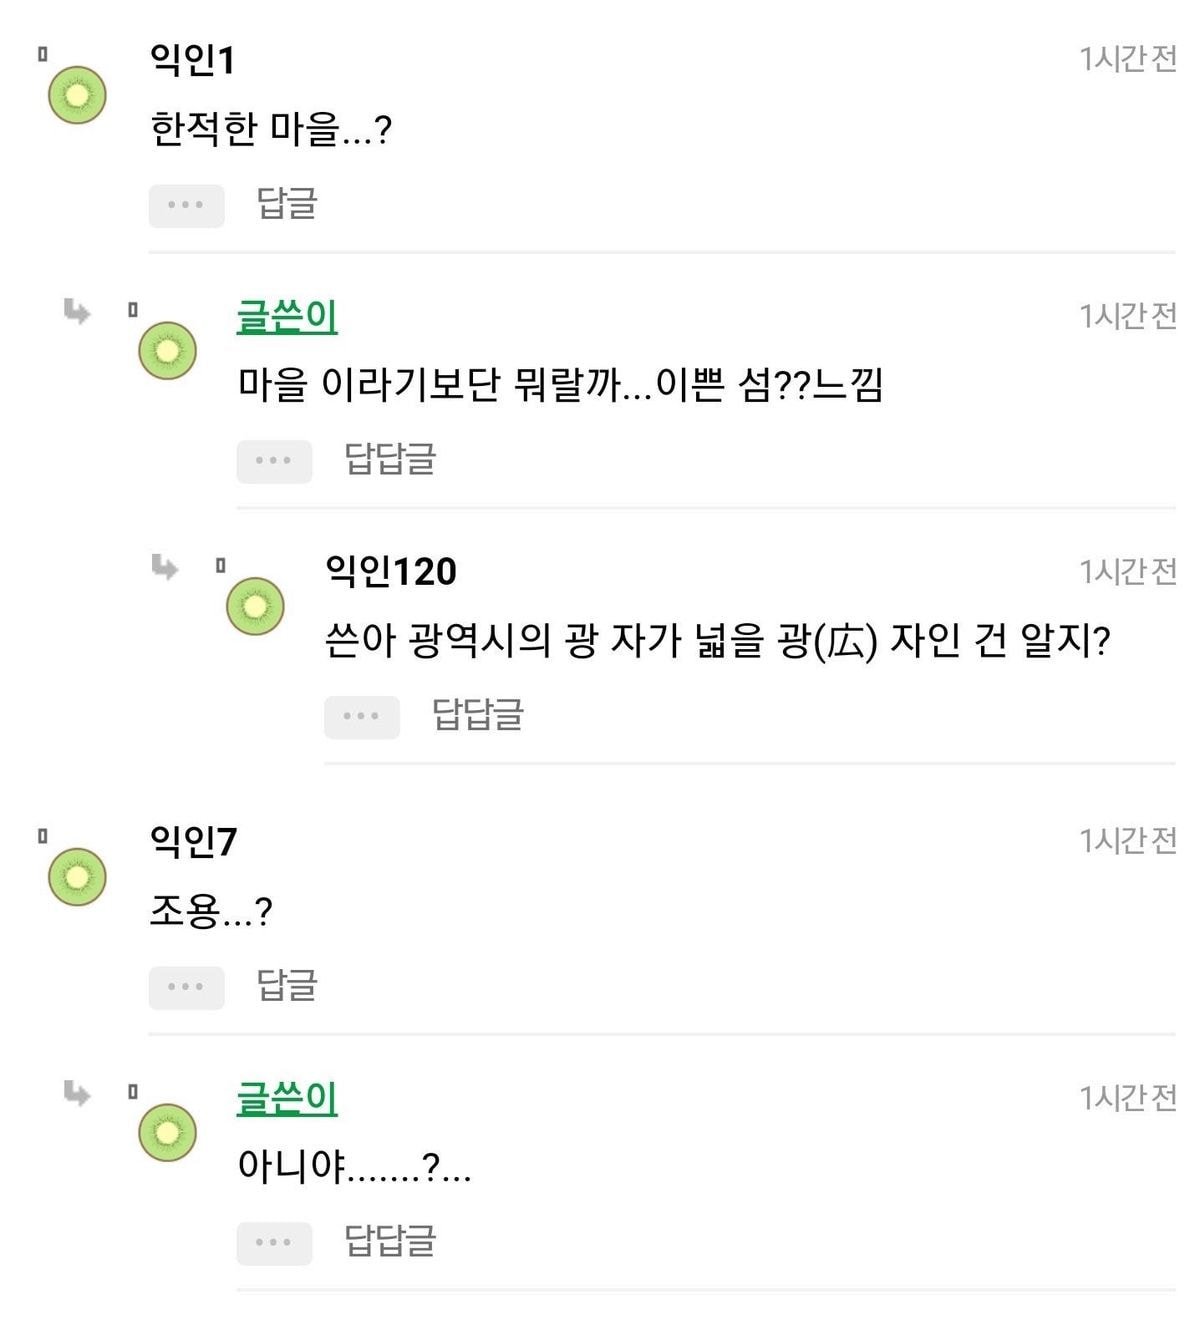Click 글쓴이 link above '마을 이라기보단' reply
Viewport: 1200px width, 1330px height.
pos(287,317)
